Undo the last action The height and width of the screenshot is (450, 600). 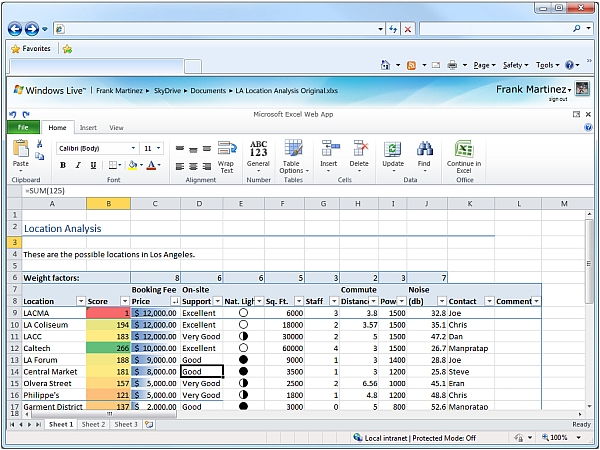coord(13,114)
